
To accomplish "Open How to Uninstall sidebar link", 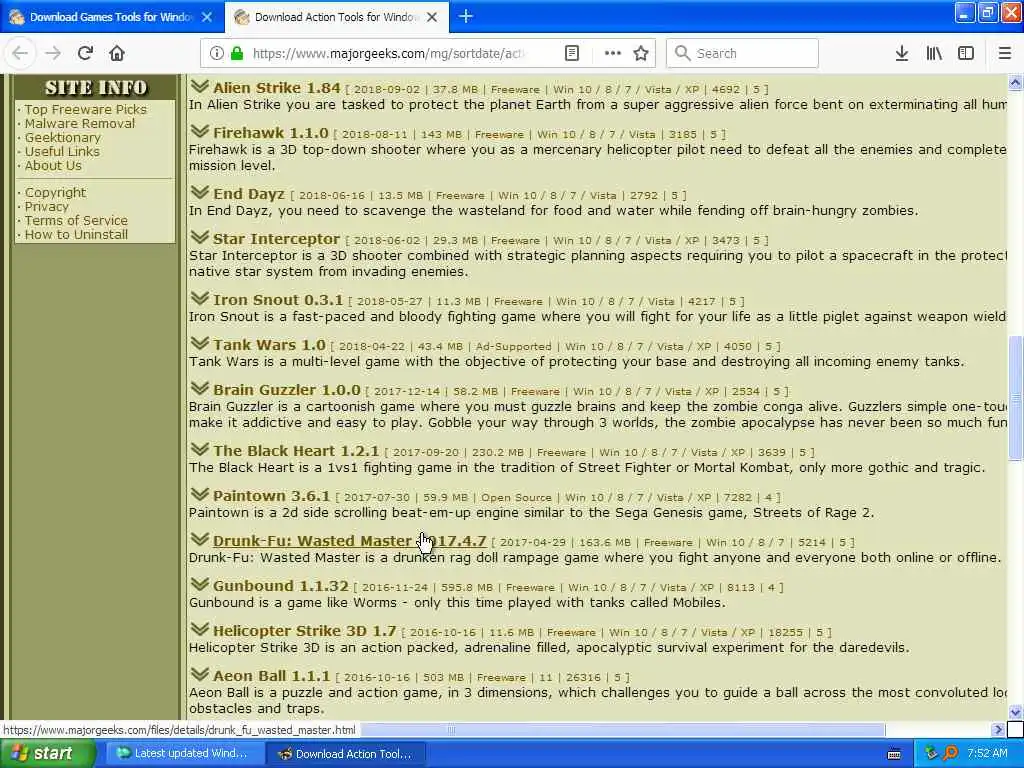I will pyautogui.click(x=76, y=234).
